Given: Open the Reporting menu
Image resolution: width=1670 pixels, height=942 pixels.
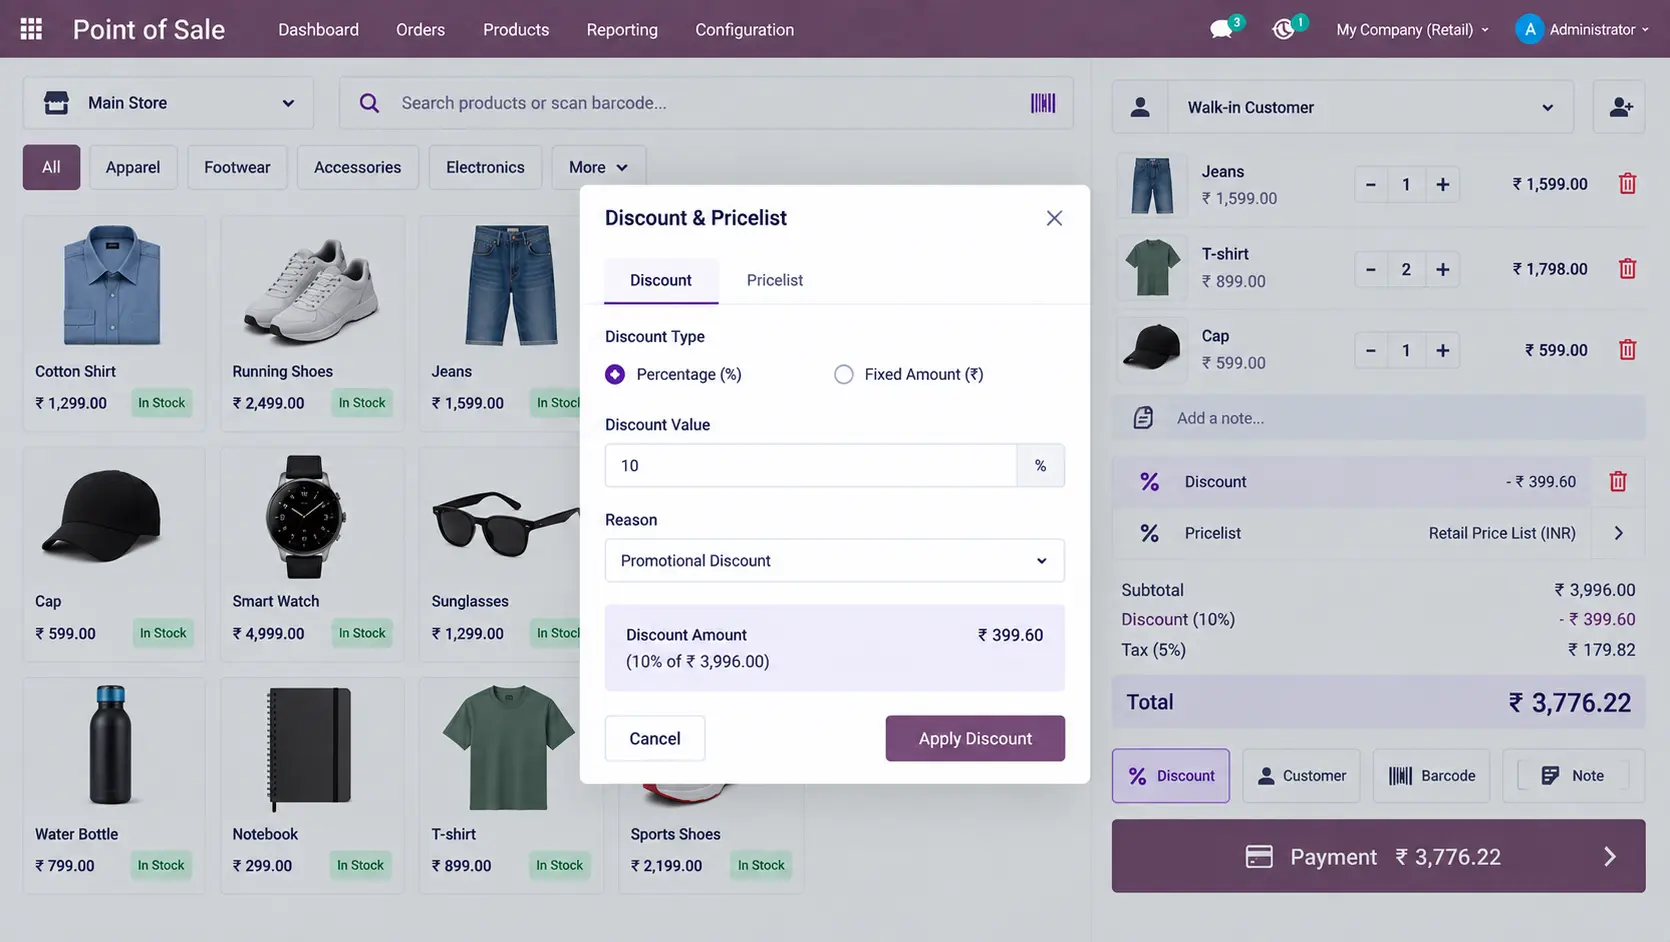Looking at the screenshot, I should 622,30.
